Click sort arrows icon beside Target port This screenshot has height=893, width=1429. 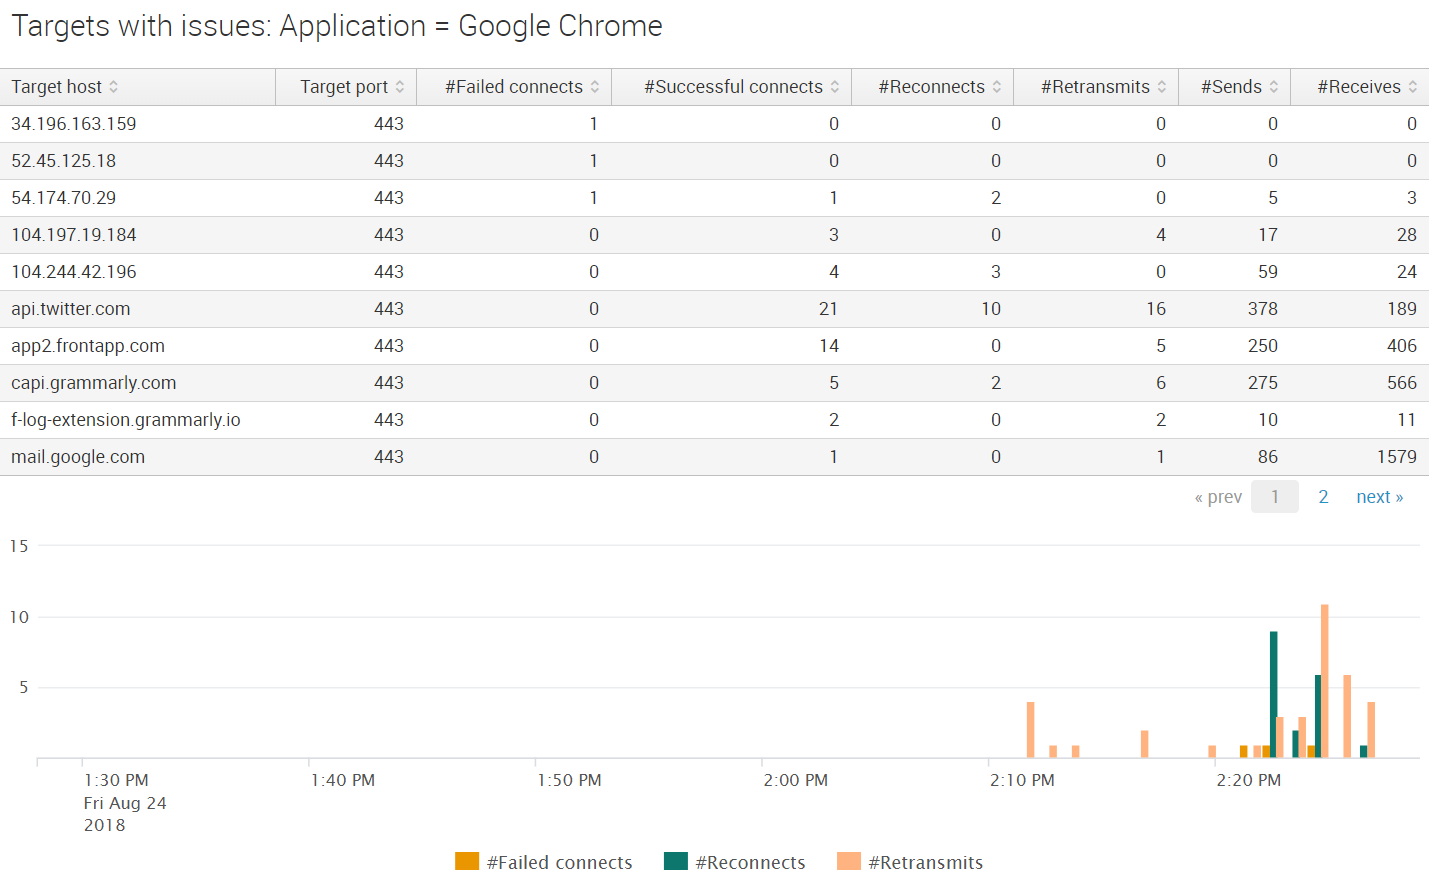coord(400,87)
